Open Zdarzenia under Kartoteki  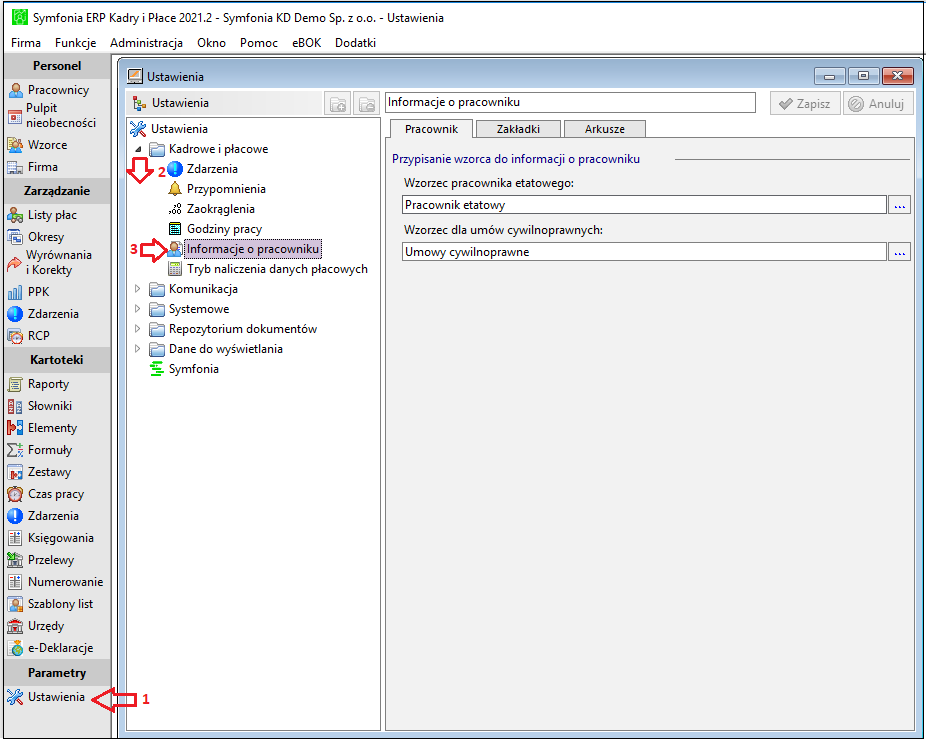click(x=43, y=515)
